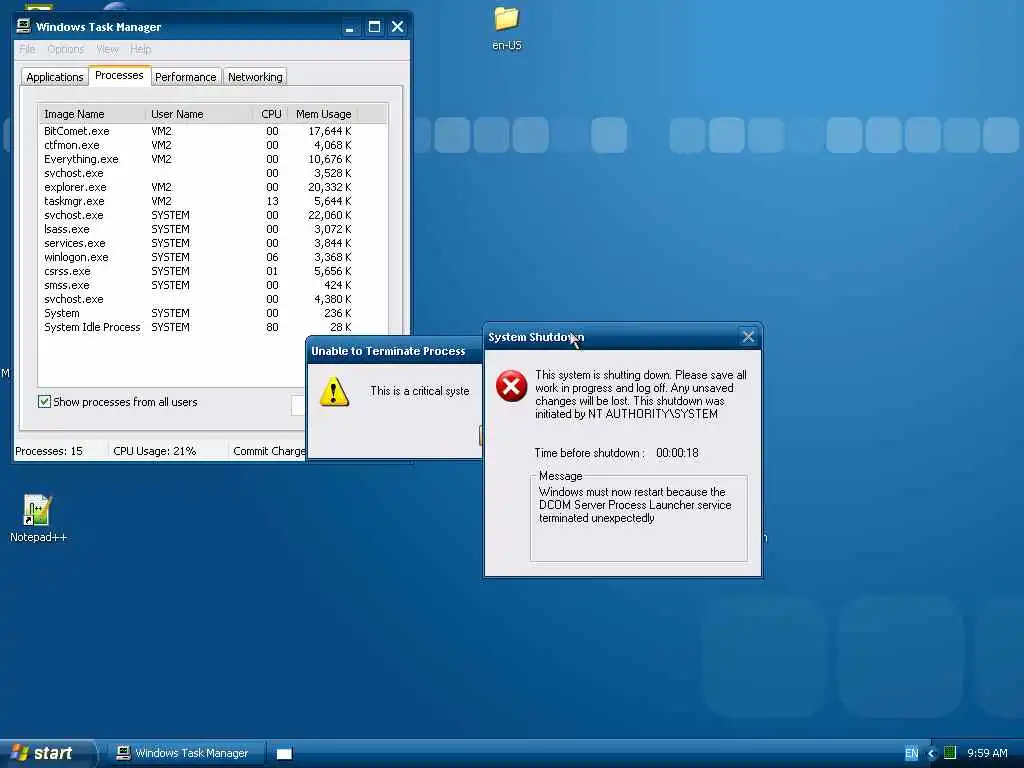Click the Task Manager title bar icon
The image size is (1024, 768).
24,26
